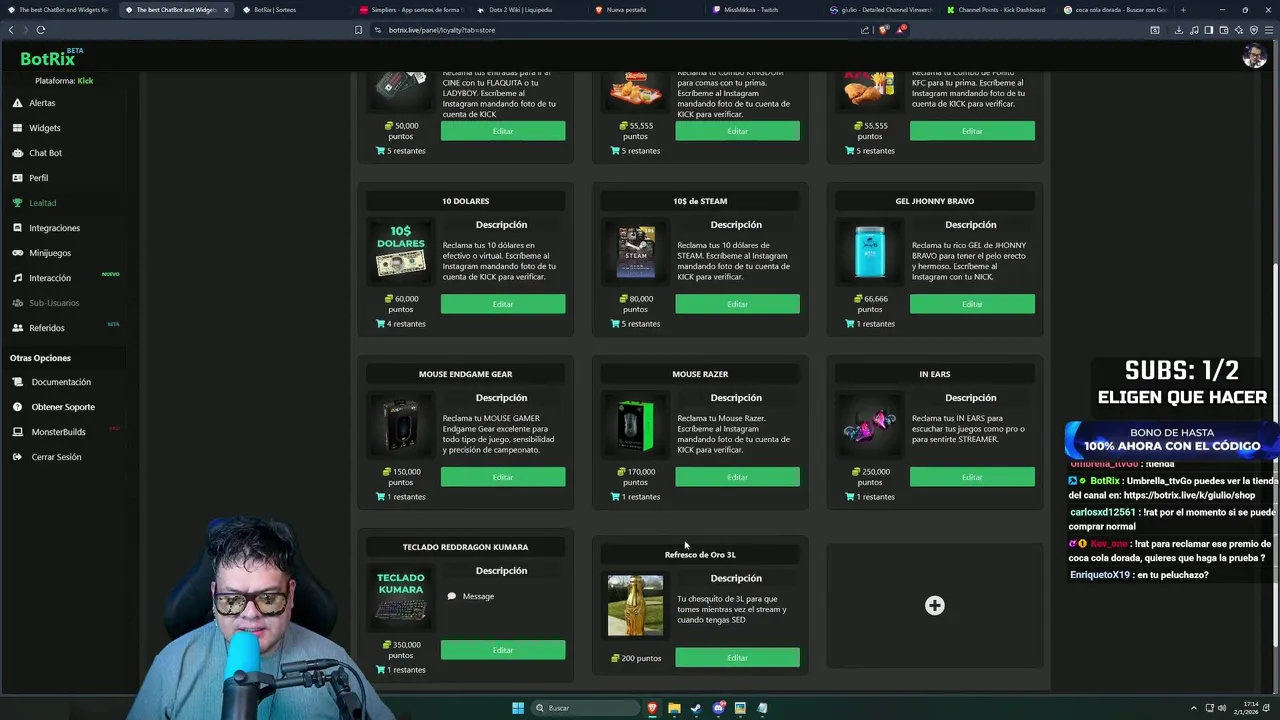Click the Brave shields icon
The width and height of the screenshot is (1280, 720).
point(883,30)
